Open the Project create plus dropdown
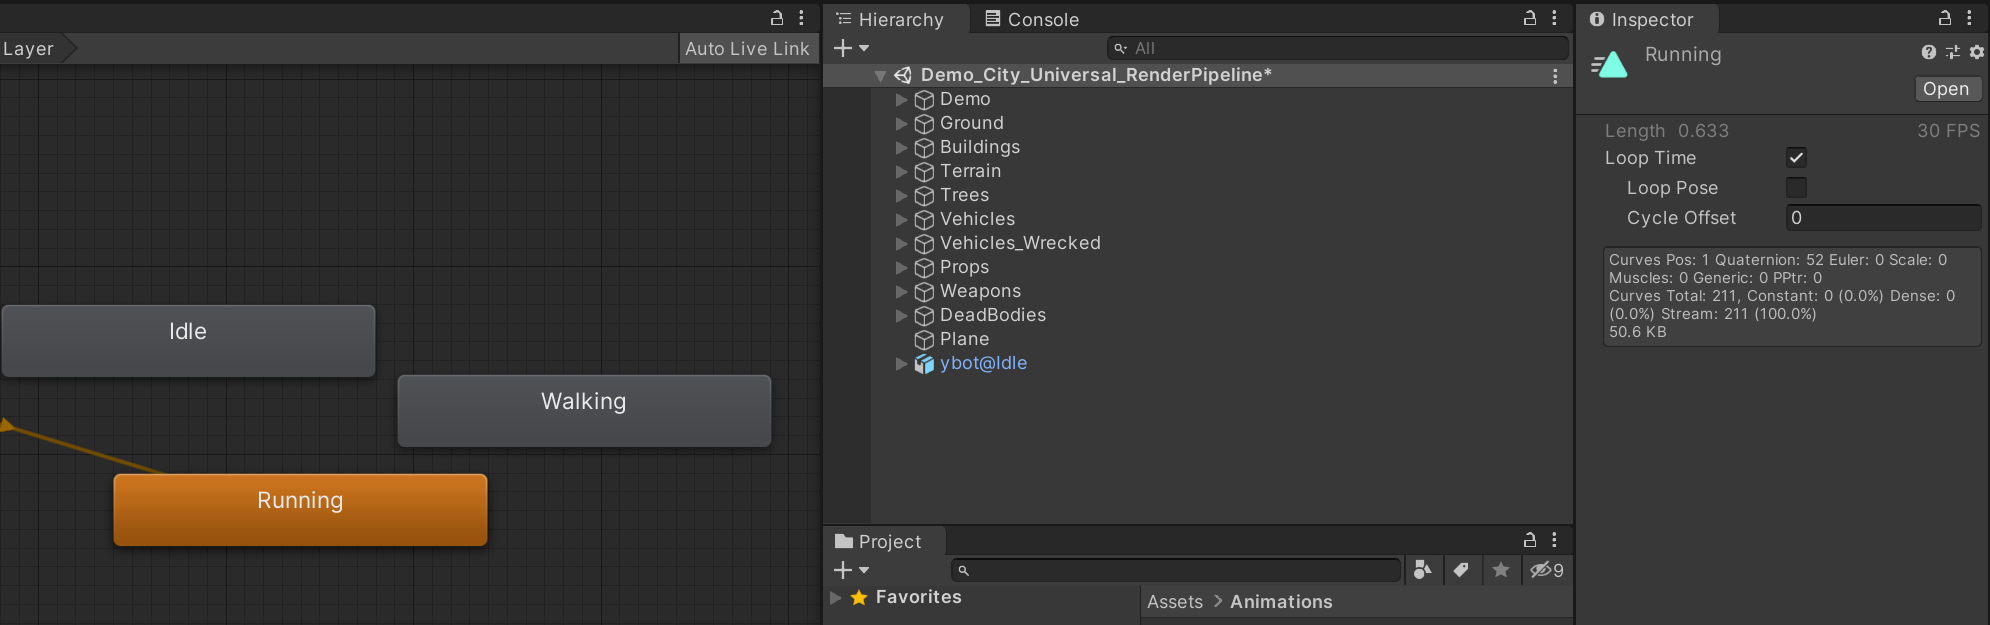The height and width of the screenshot is (625, 1990). click(x=851, y=570)
